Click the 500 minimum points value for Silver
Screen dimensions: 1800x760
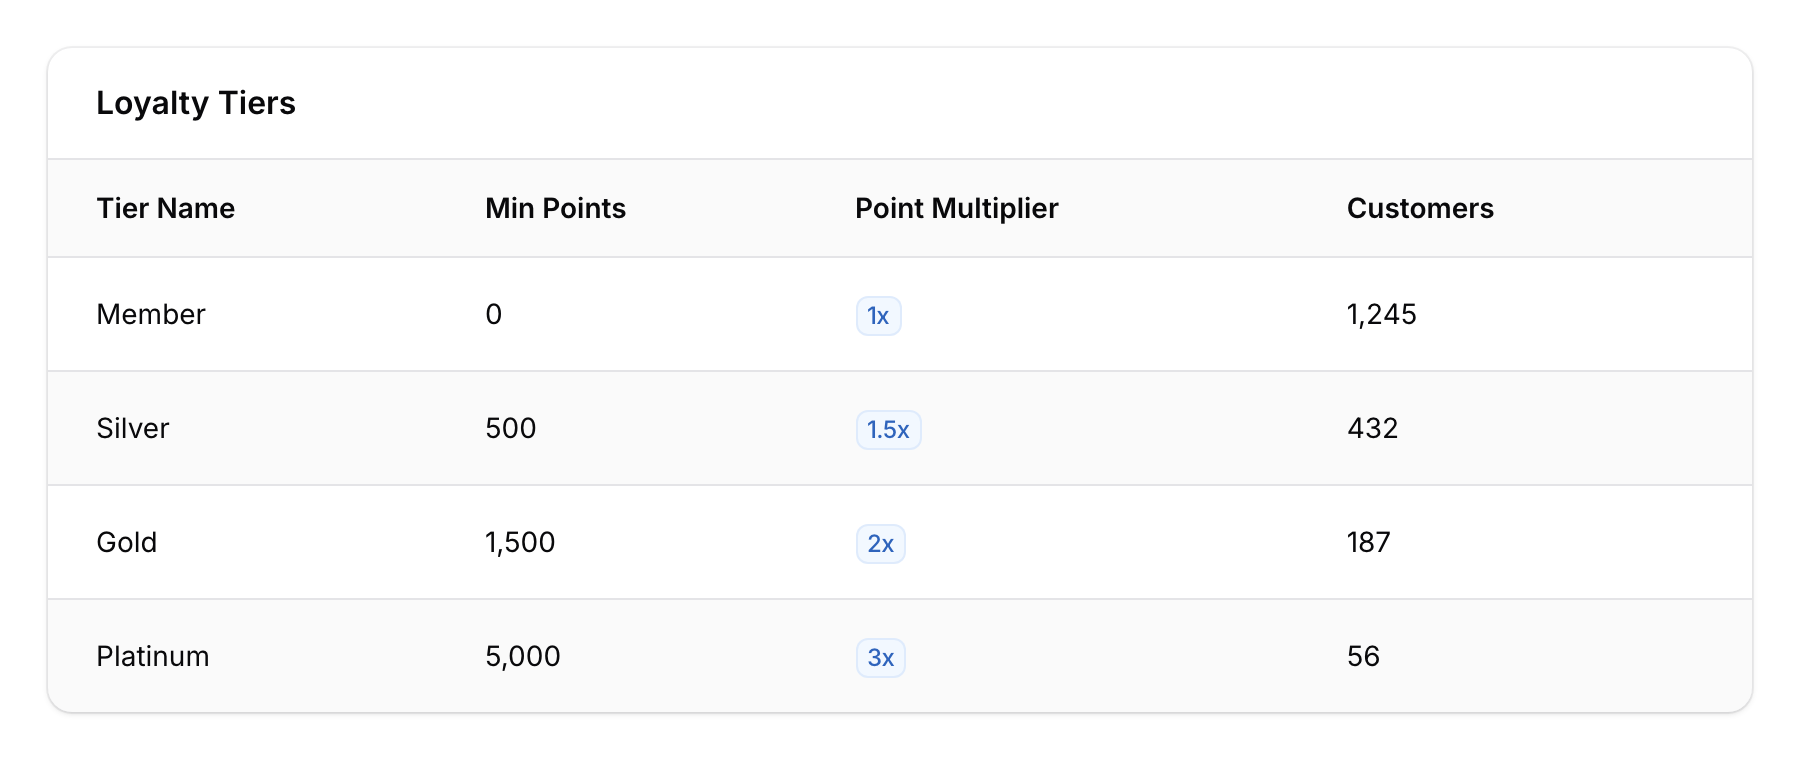510,429
